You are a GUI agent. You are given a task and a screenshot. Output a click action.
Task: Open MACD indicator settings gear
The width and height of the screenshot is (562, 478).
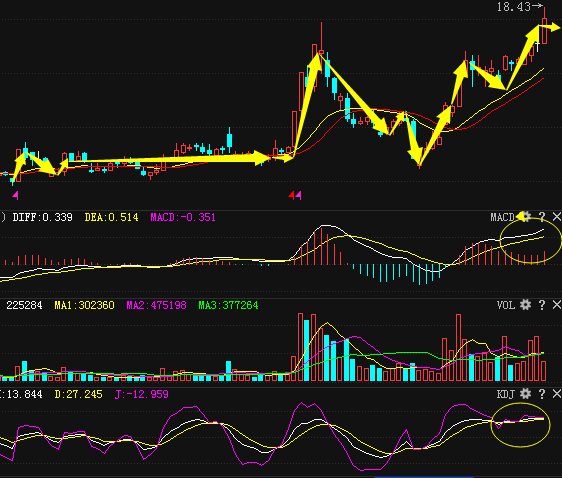coord(525,216)
